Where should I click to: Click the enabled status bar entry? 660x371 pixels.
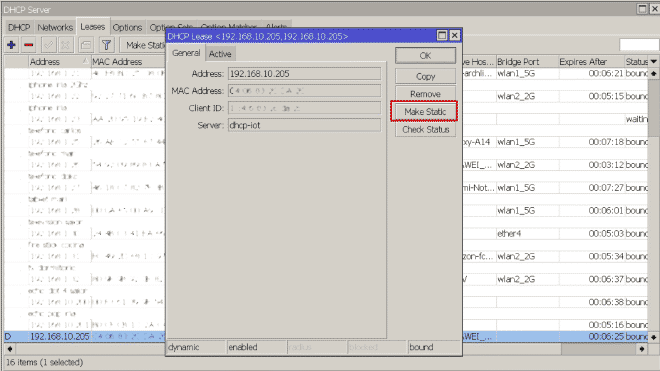pyautogui.click(x=257, y=347)
